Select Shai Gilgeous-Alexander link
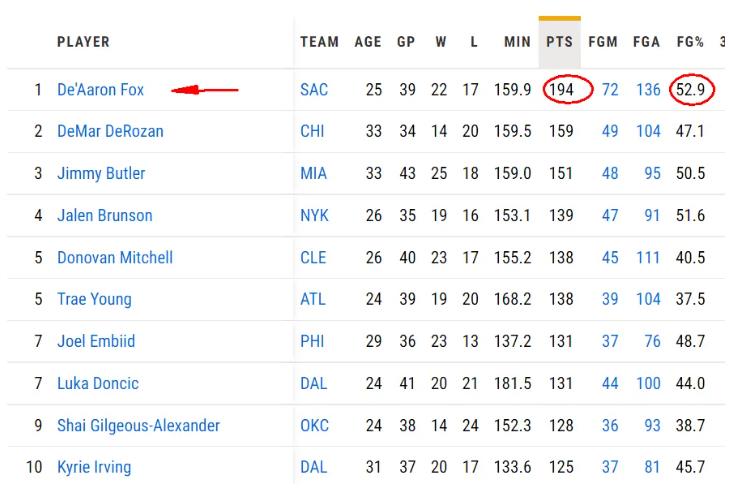The image size is (729, 493). 138,426
